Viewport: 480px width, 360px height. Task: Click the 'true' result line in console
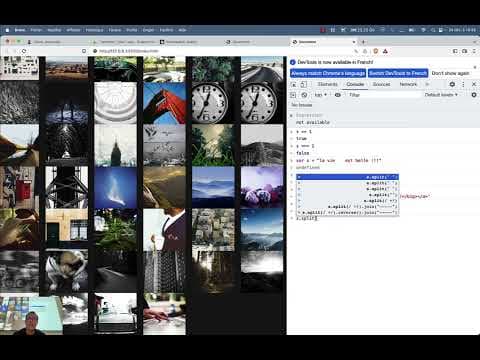(x=301, y=138)
